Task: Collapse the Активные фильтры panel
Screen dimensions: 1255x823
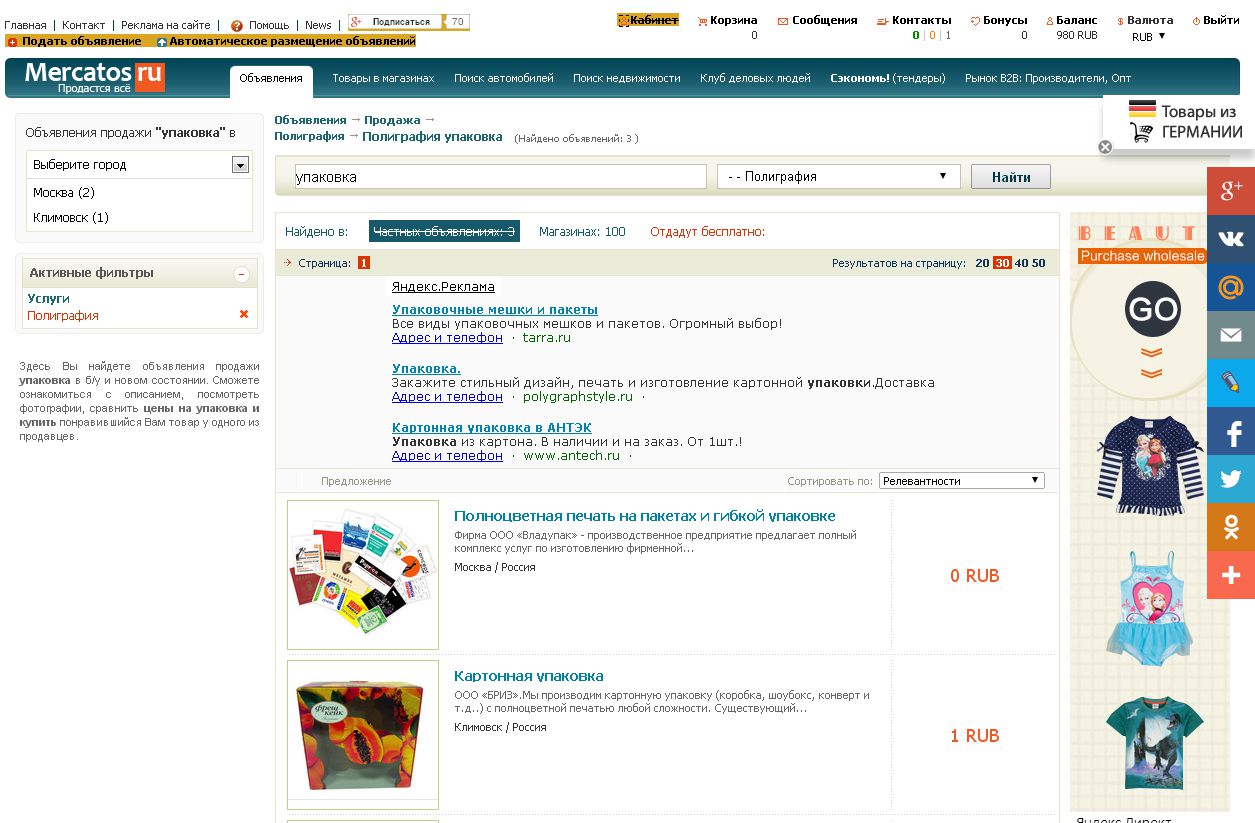Action: tap(241, 273)
